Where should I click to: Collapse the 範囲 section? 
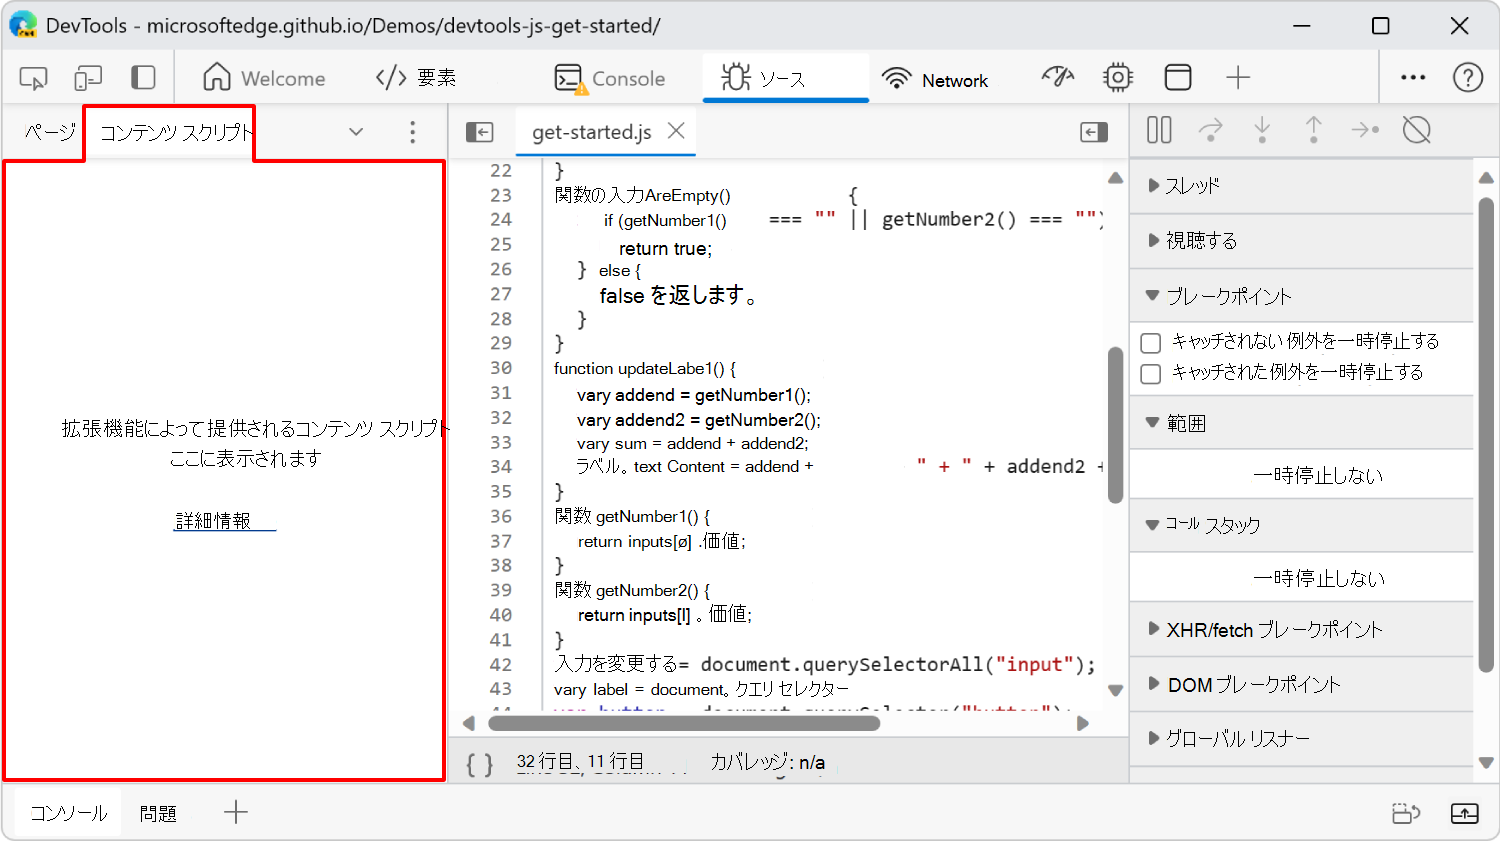(1302, 423)
